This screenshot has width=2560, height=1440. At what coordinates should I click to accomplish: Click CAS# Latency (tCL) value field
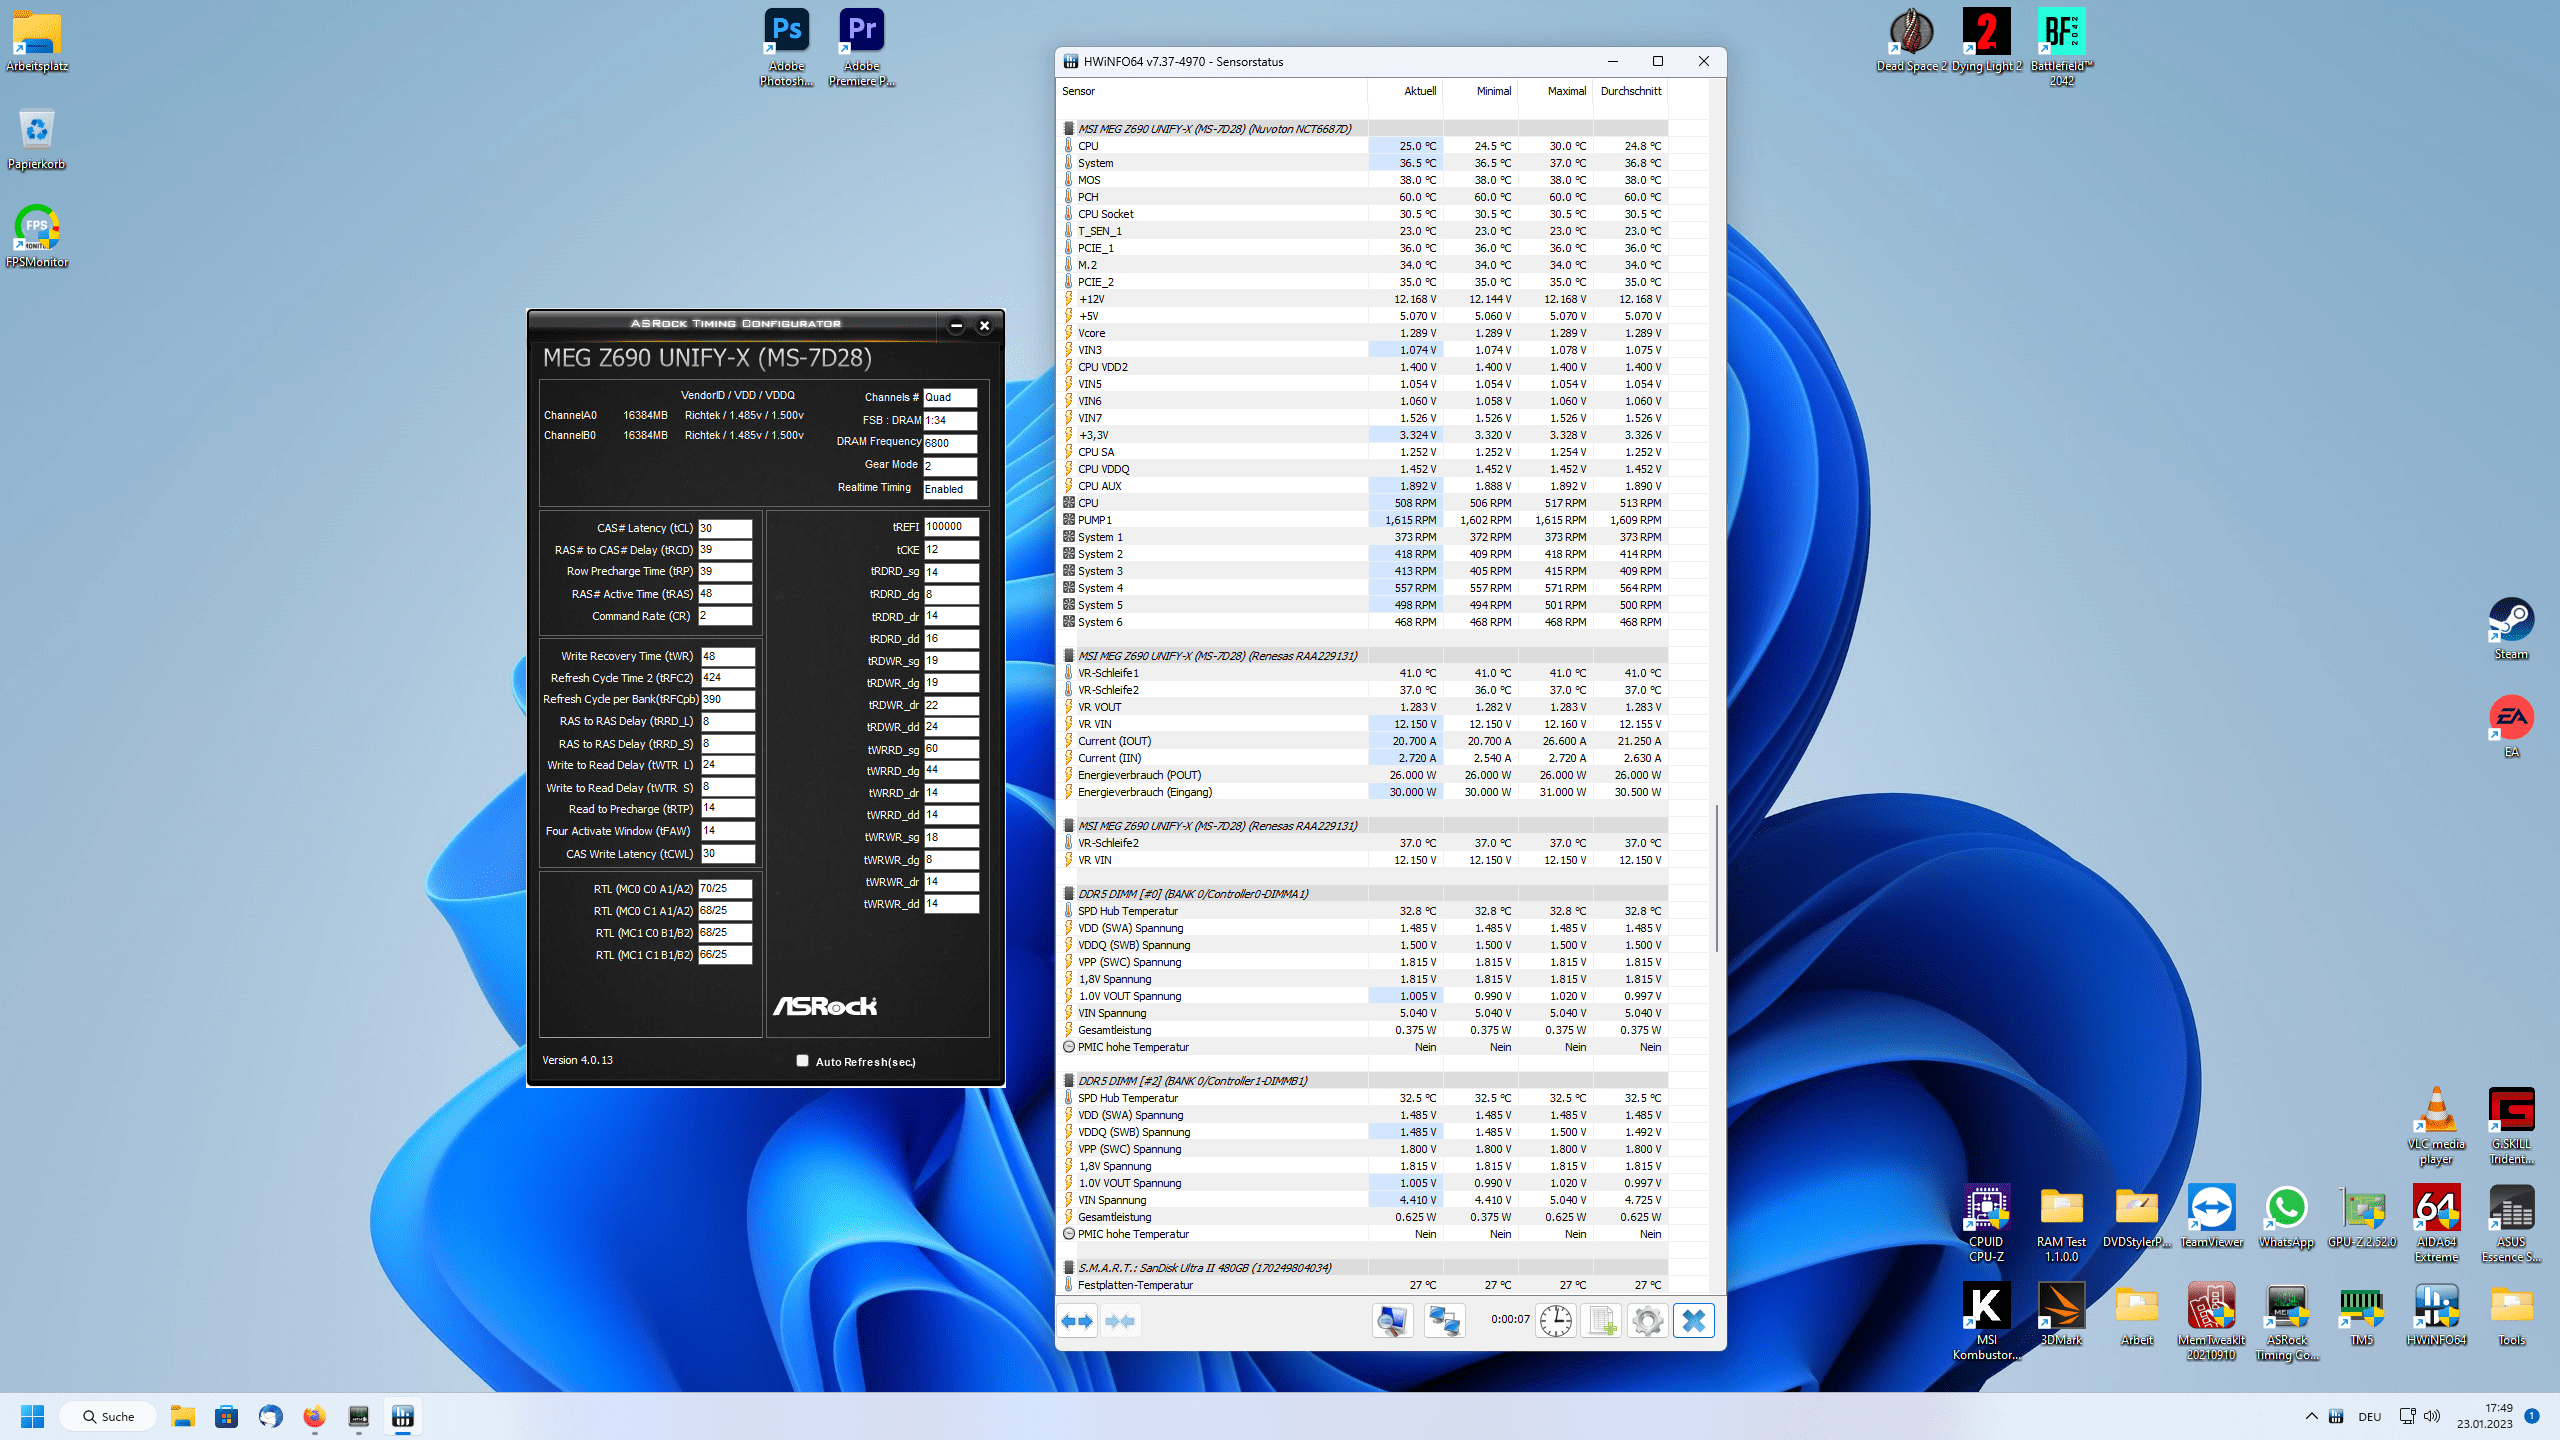tap(725, 528)
